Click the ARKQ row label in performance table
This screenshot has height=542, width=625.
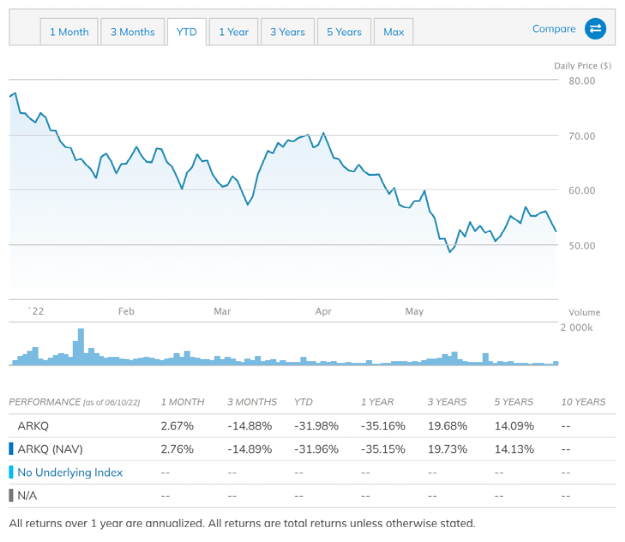pyautogui.click(x=31, y=426)
